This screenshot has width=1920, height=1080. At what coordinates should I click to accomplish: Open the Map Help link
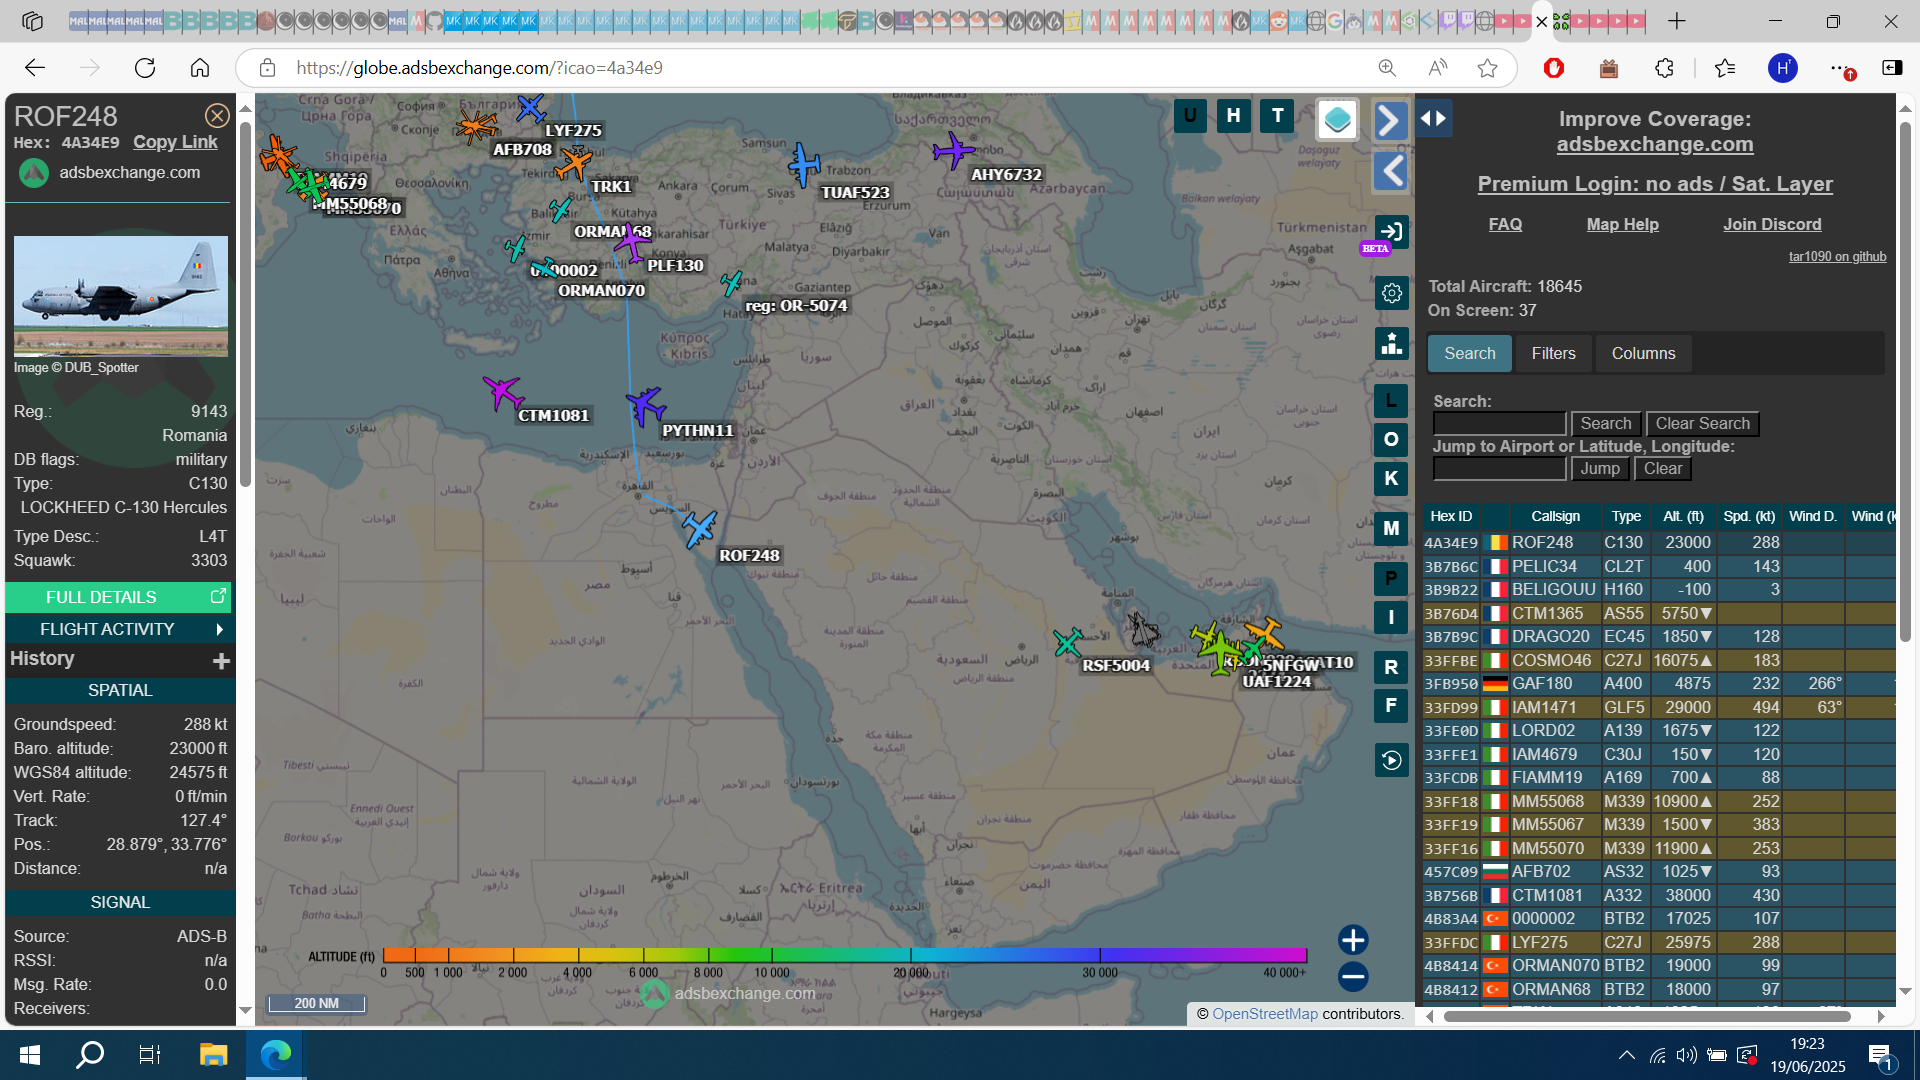tap(1622, 225)
